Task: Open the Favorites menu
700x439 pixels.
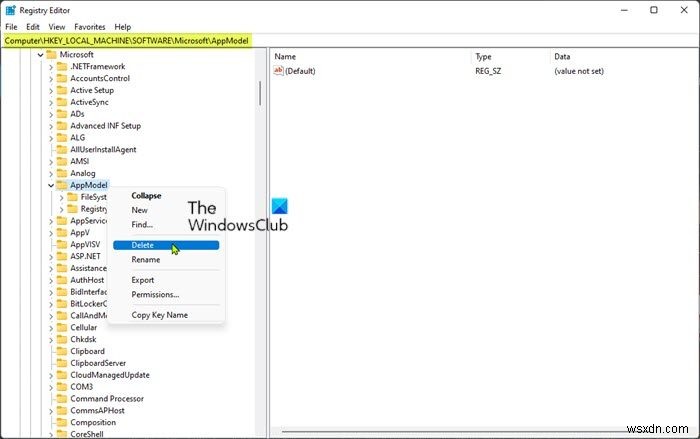Action: 89,26
